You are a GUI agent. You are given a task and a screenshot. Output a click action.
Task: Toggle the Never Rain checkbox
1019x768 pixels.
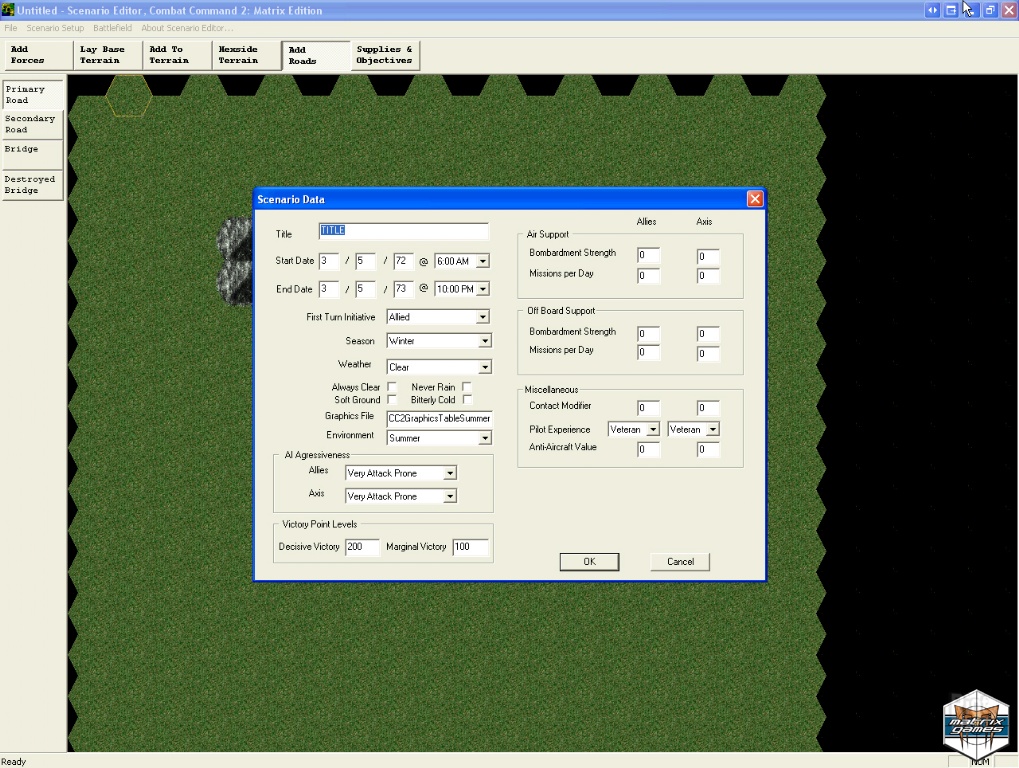467,387
